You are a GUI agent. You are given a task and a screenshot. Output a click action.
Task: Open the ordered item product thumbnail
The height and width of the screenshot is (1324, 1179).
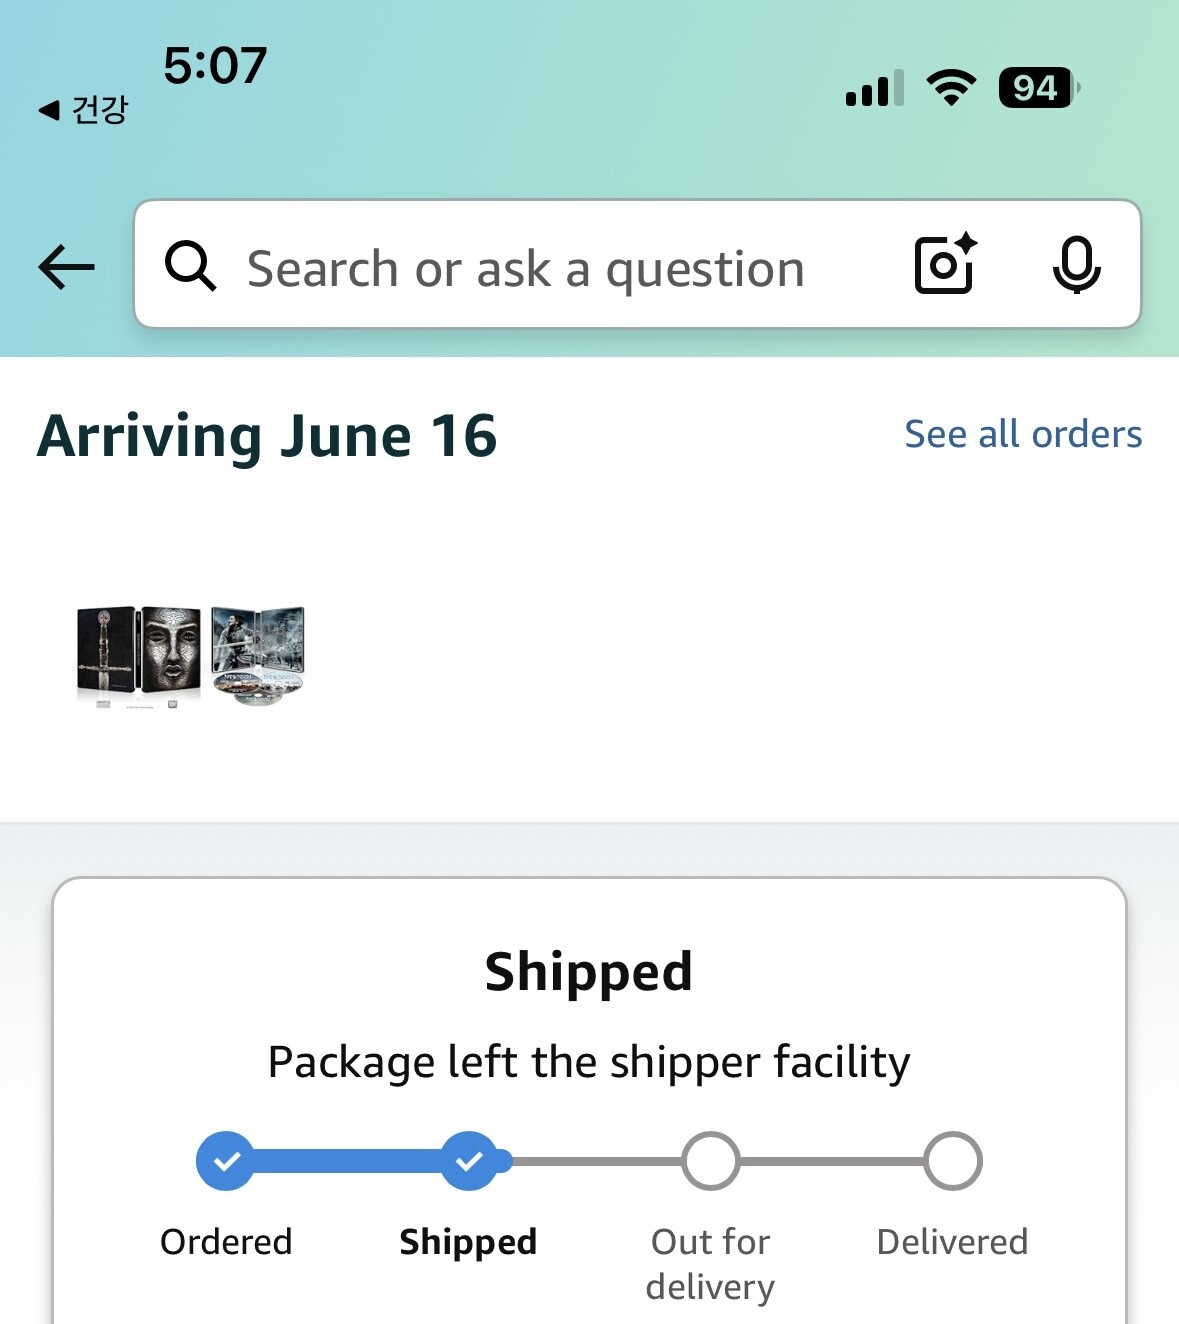tap(191, 656)
